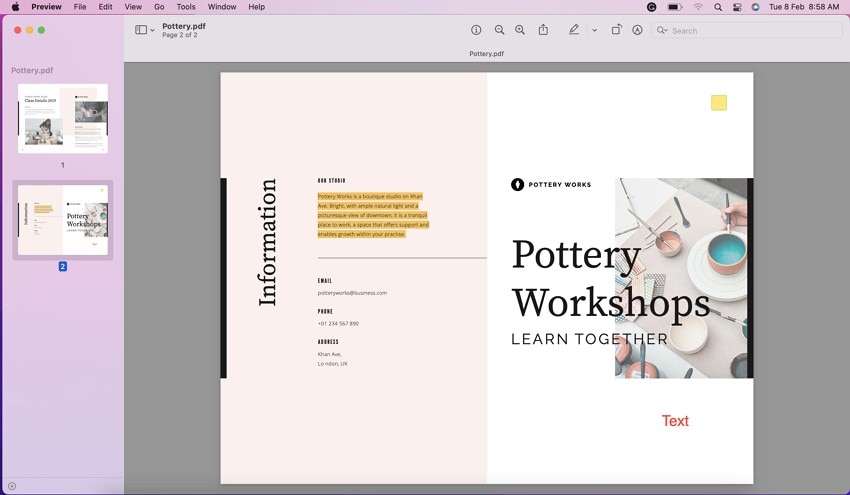
Task: Open the yellow sticky note annotation
Action: click(719, 103)
